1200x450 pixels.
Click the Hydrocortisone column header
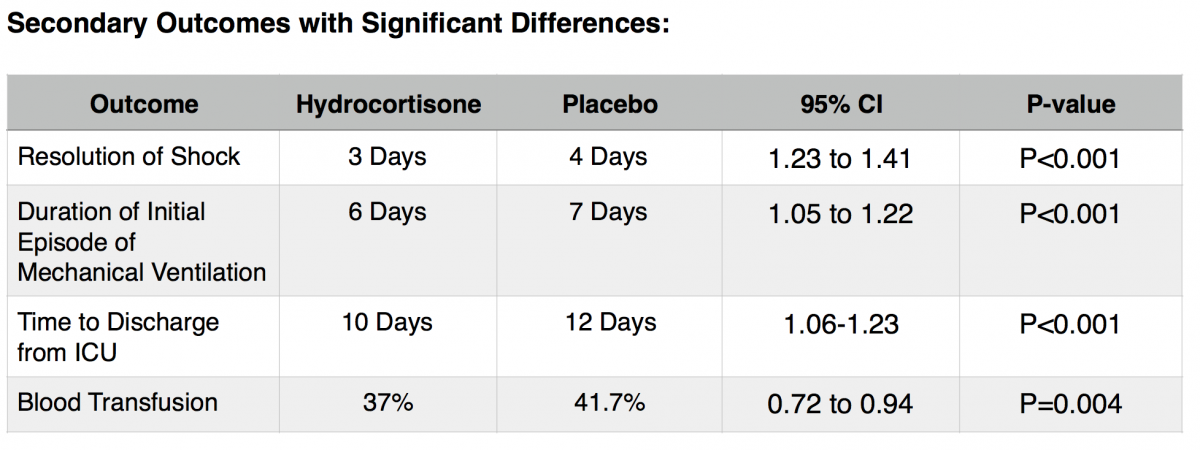[x=388, y=104]
